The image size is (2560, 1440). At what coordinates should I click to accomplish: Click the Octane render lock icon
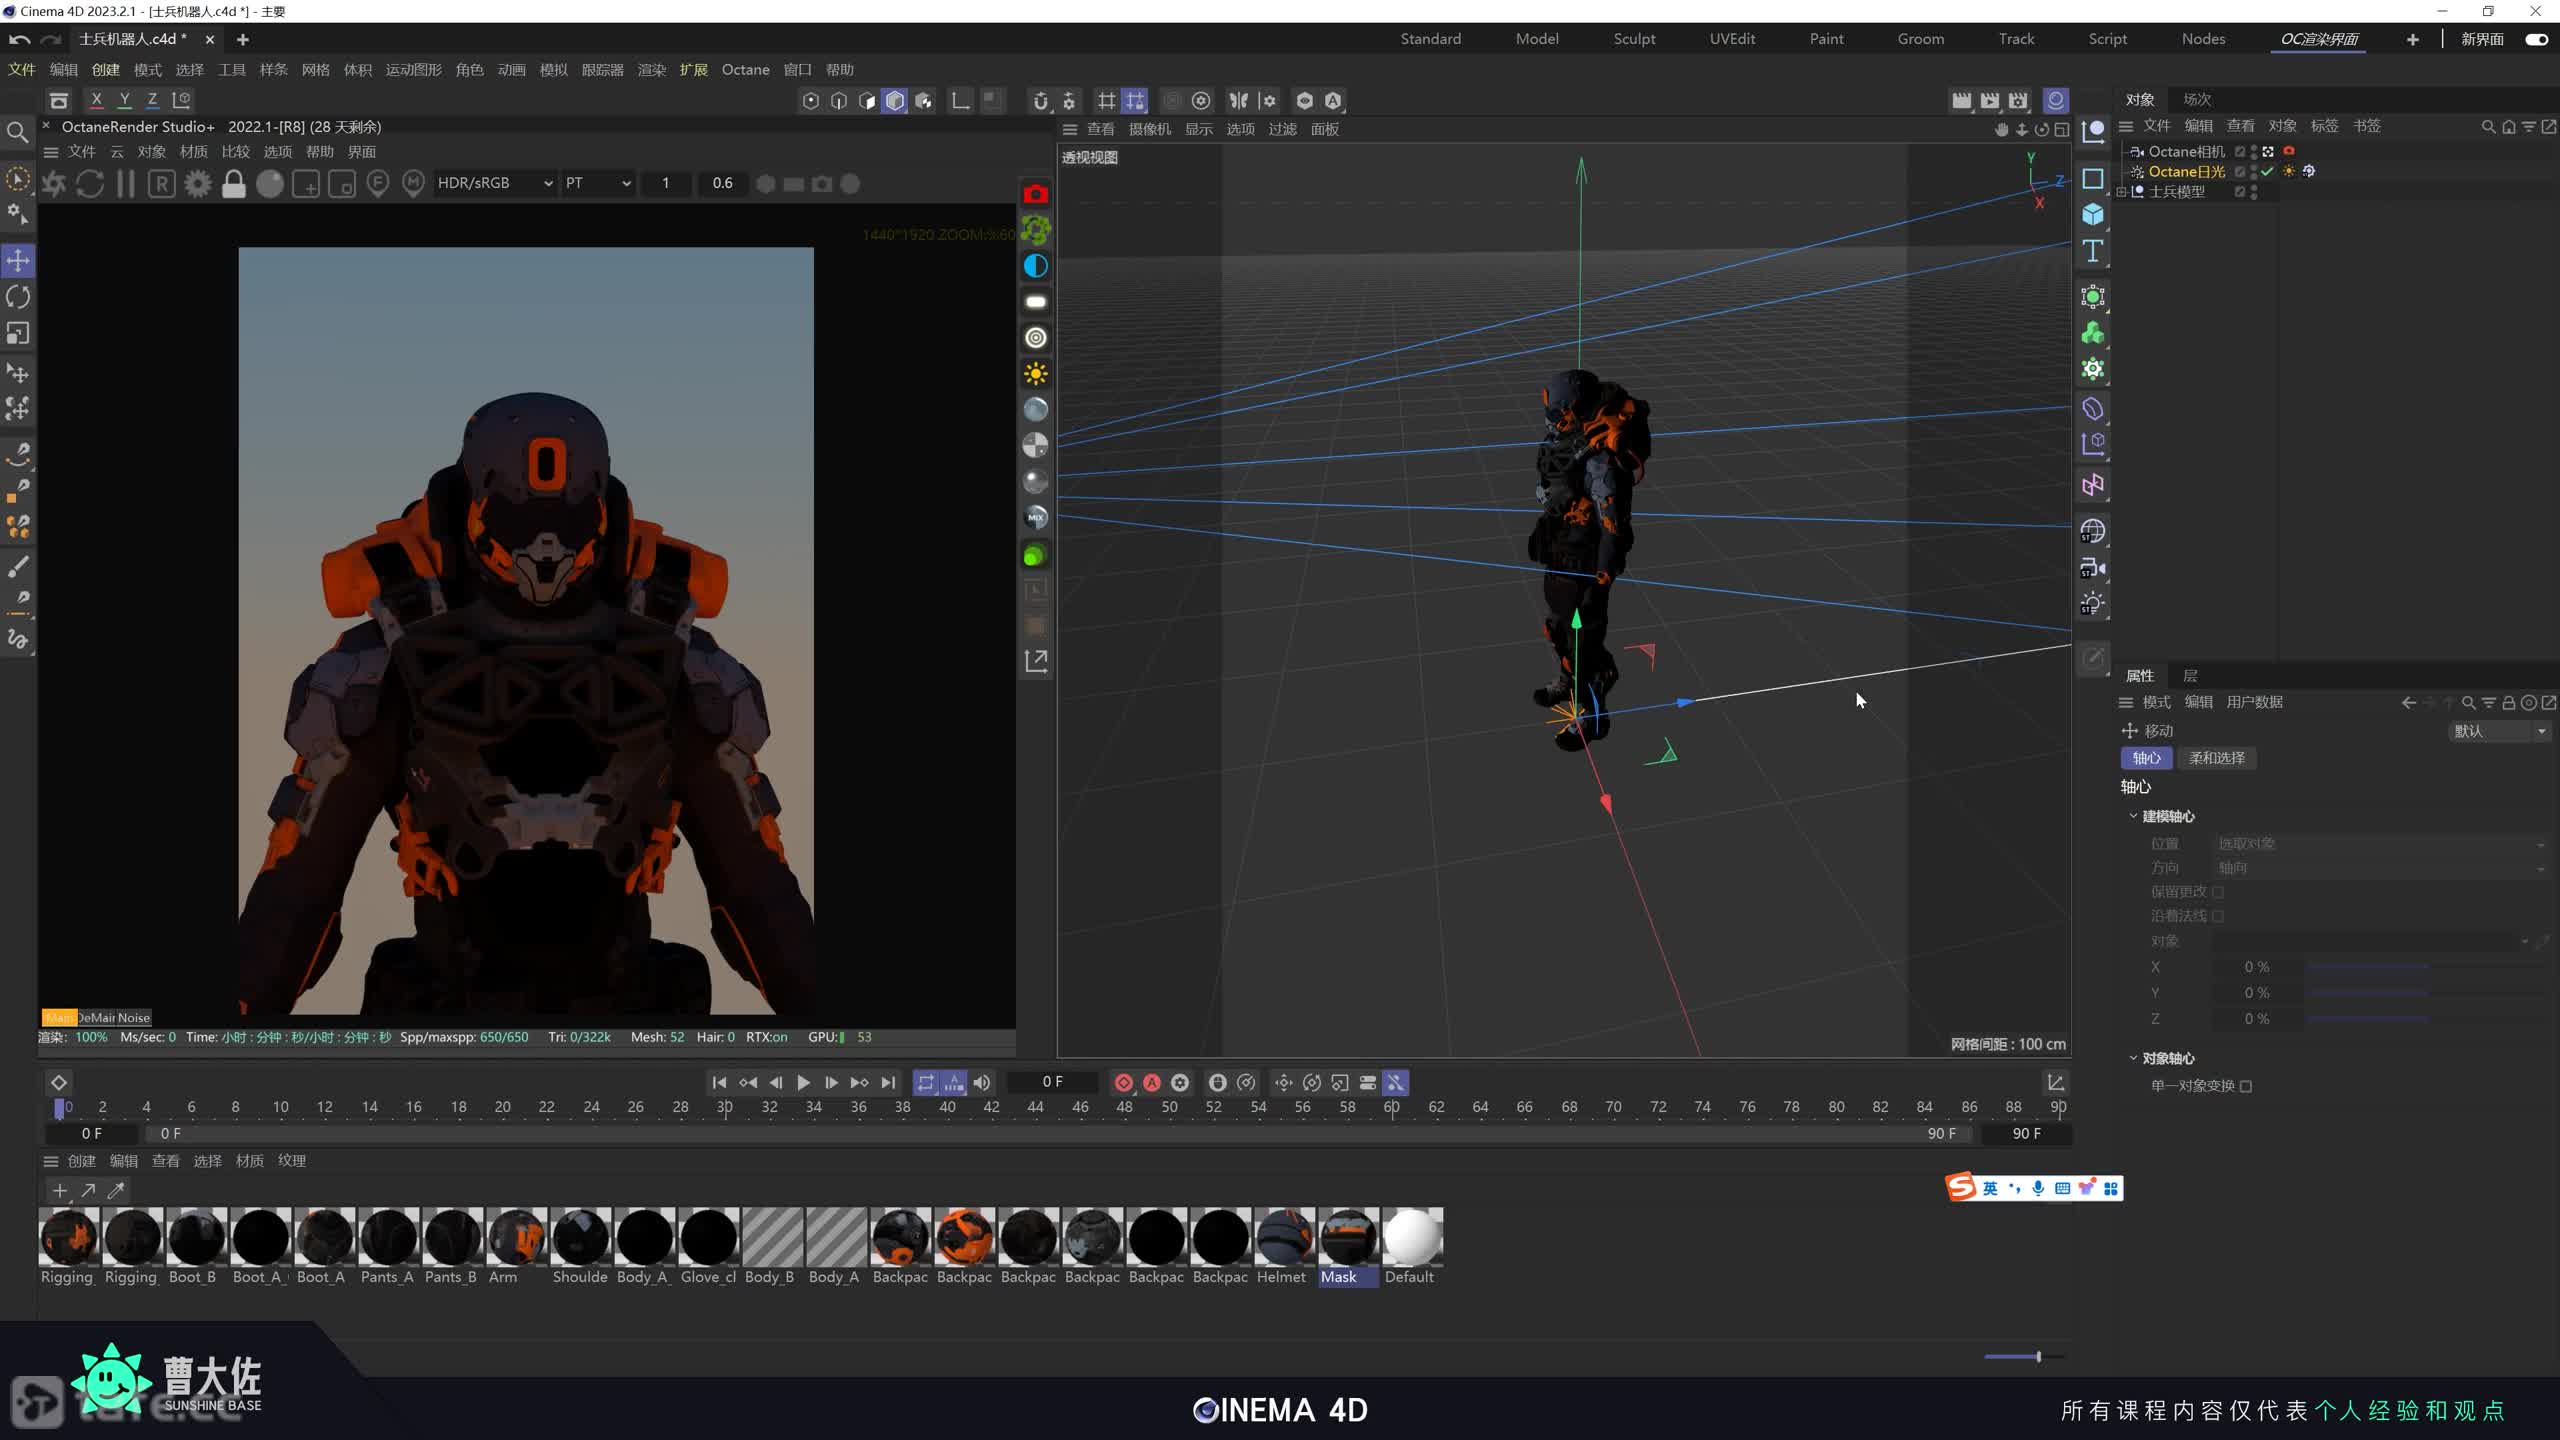pos(233,184)
